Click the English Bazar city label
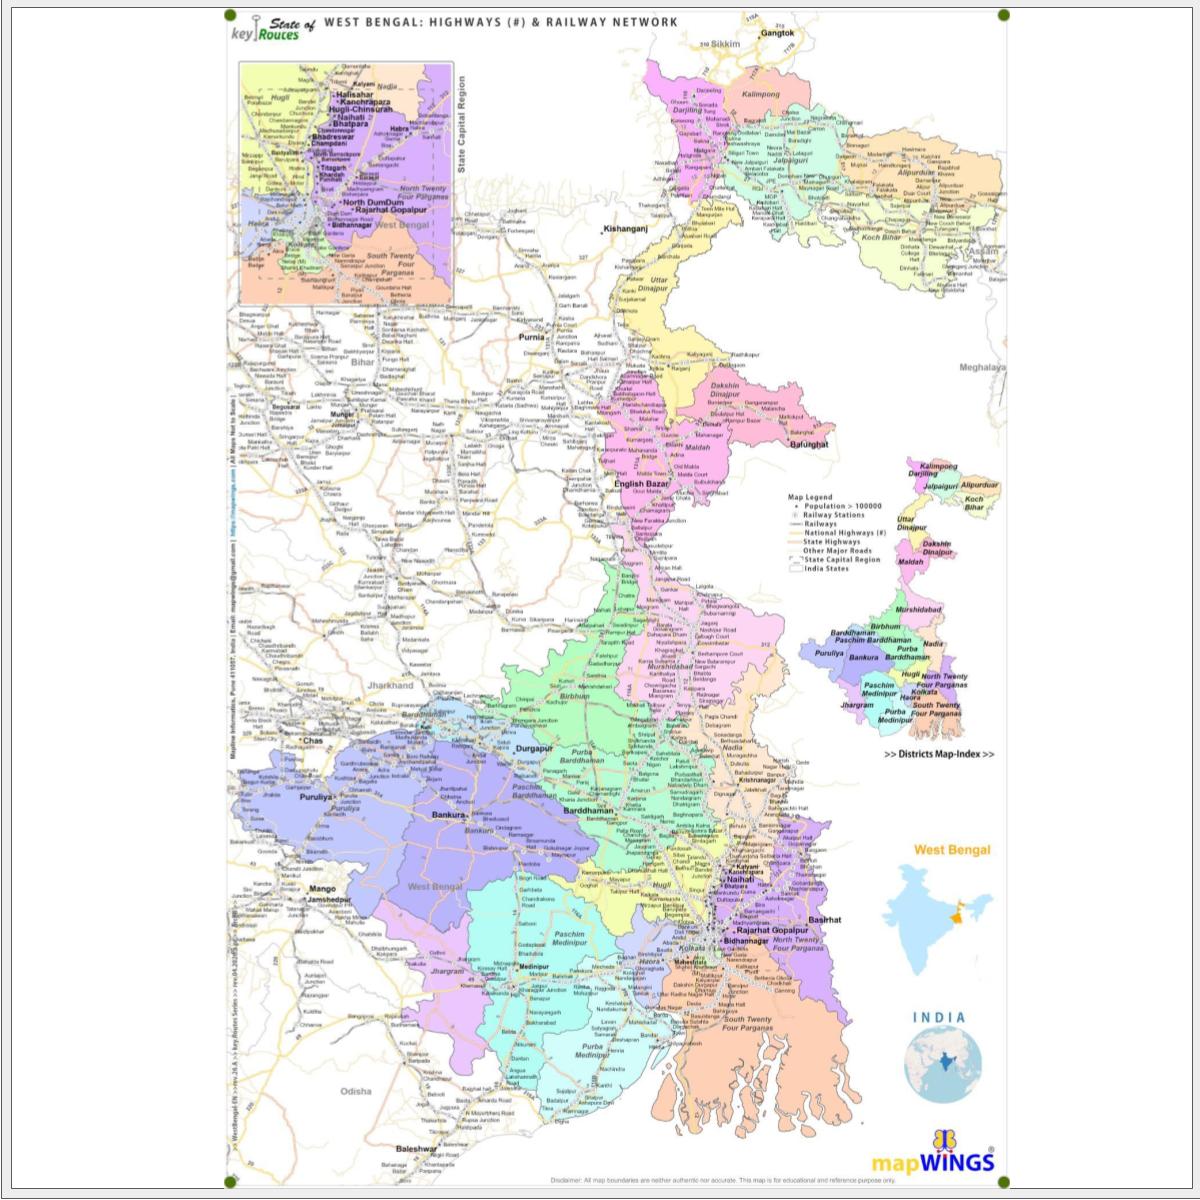This screenshot has height=1200, width=1200. (641, 484)
